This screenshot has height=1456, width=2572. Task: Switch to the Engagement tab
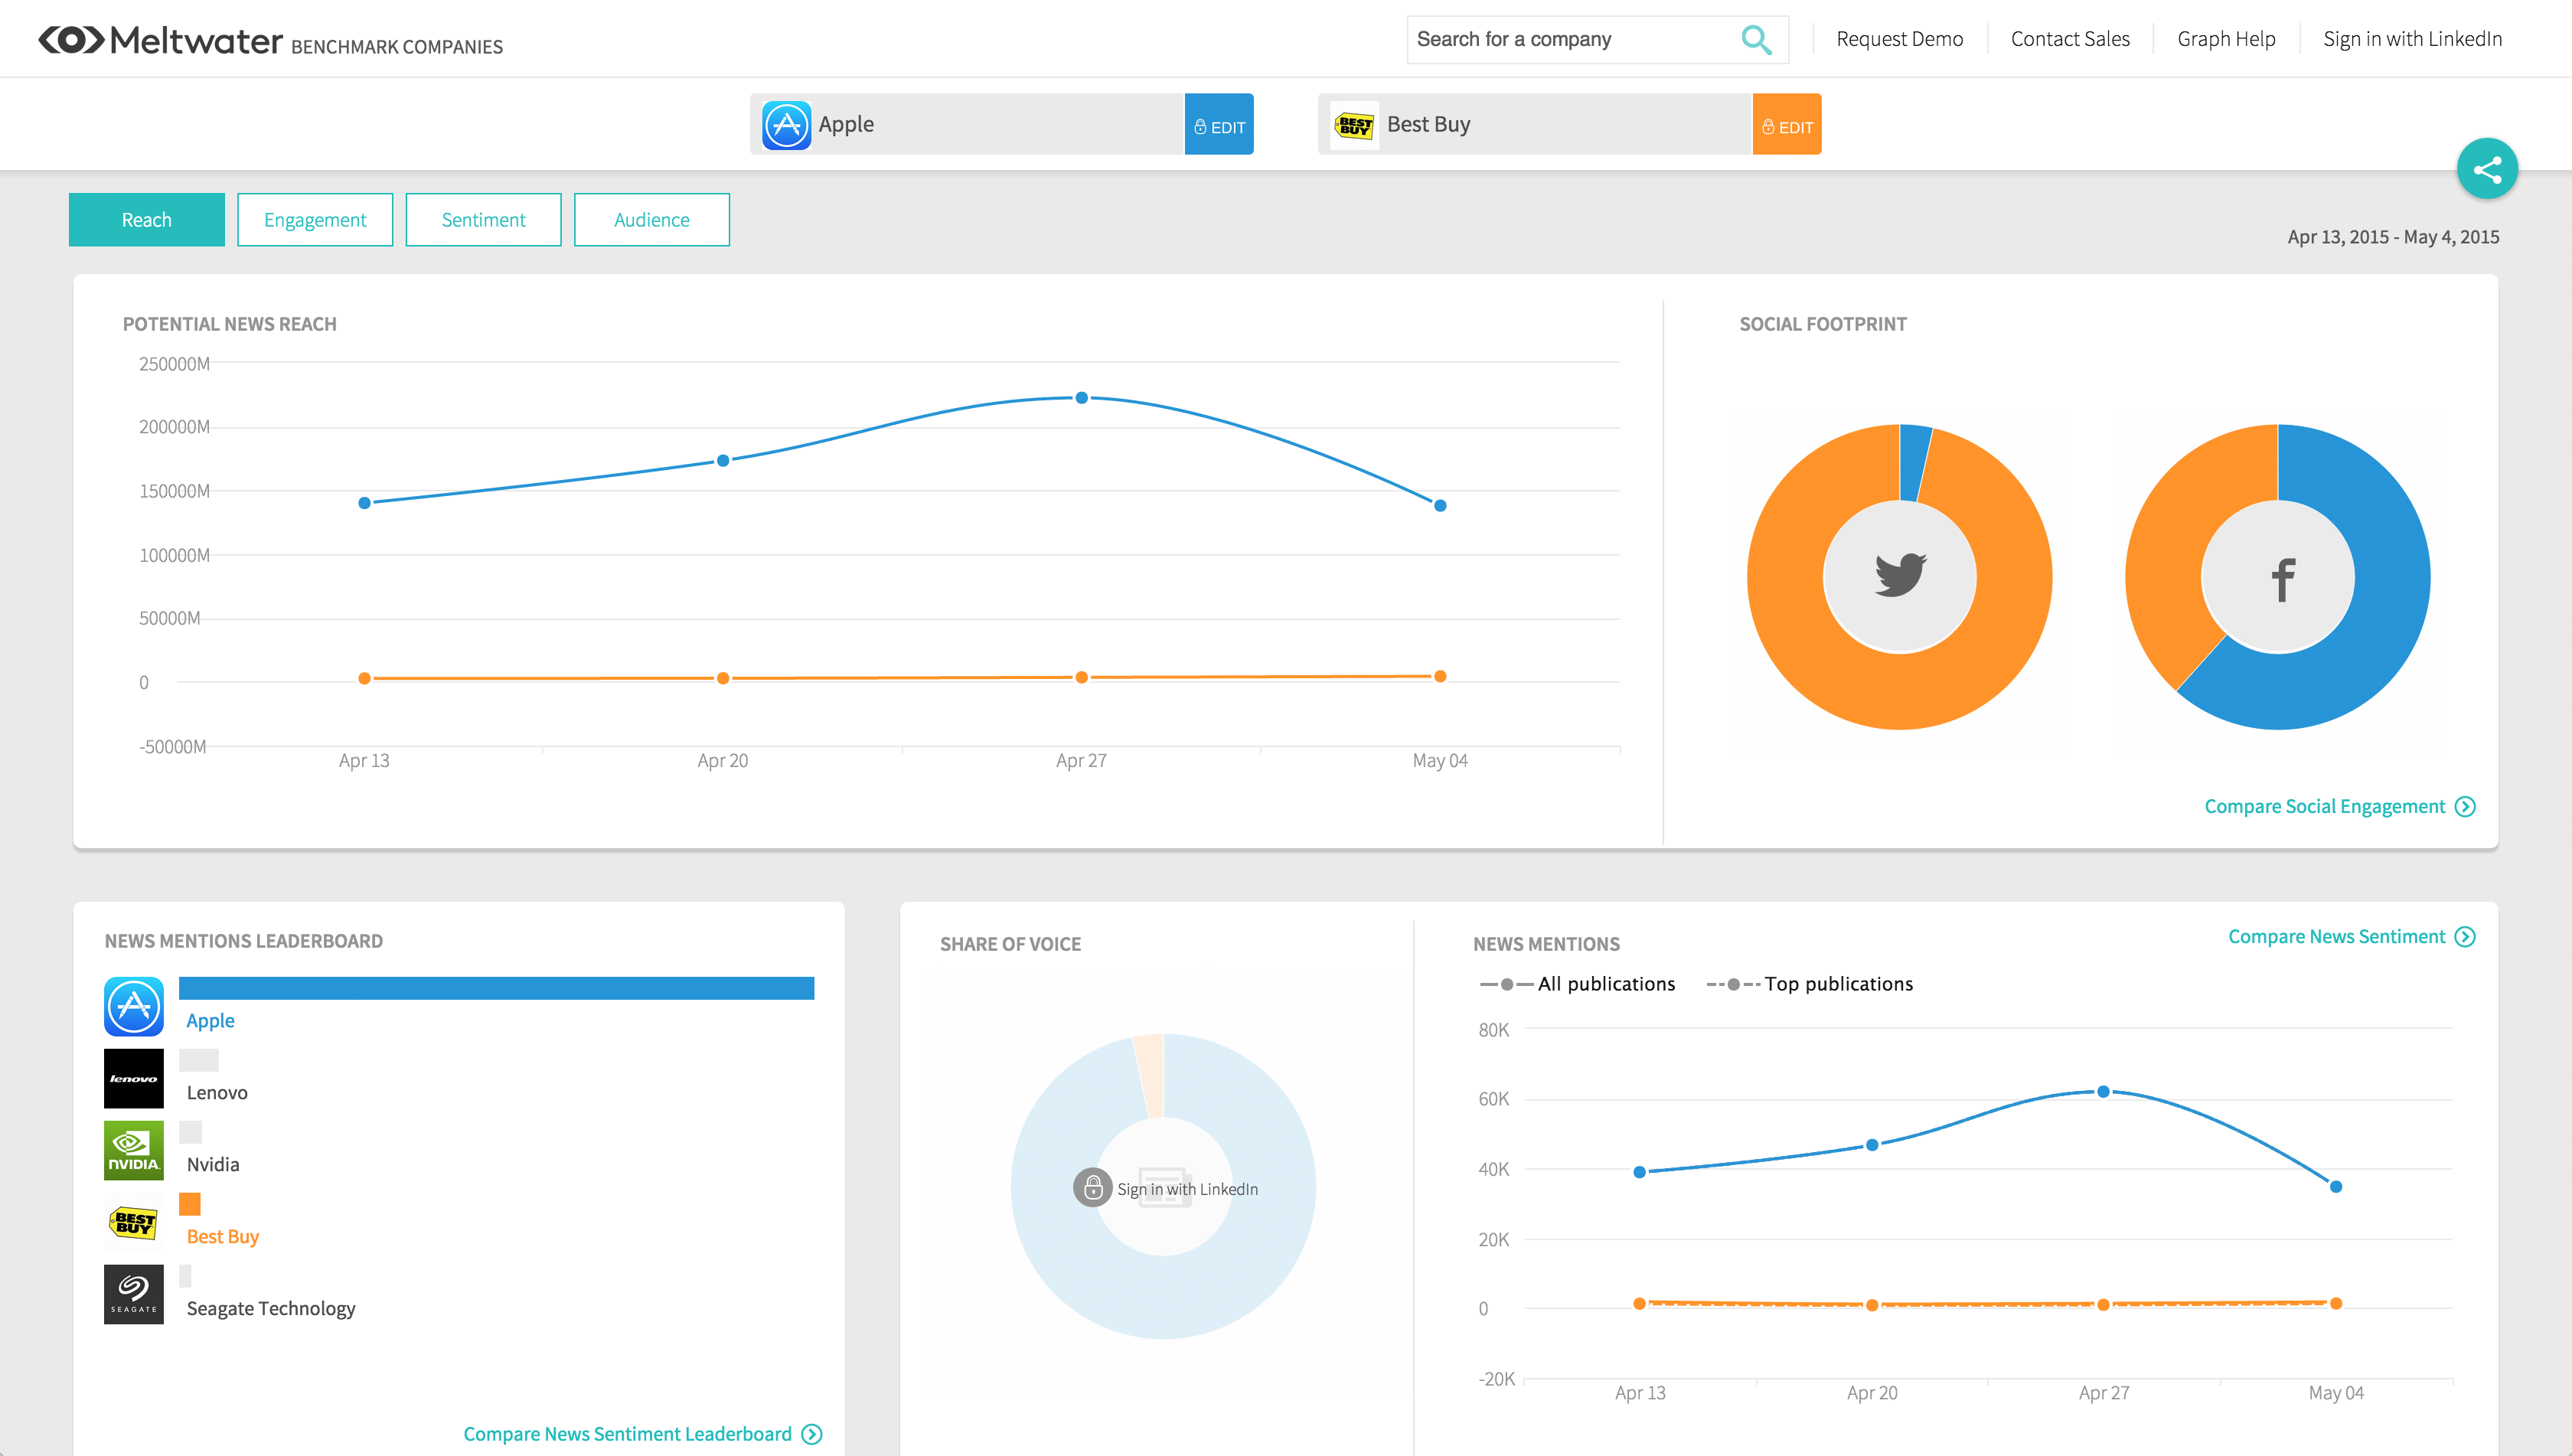coord(315,220)
